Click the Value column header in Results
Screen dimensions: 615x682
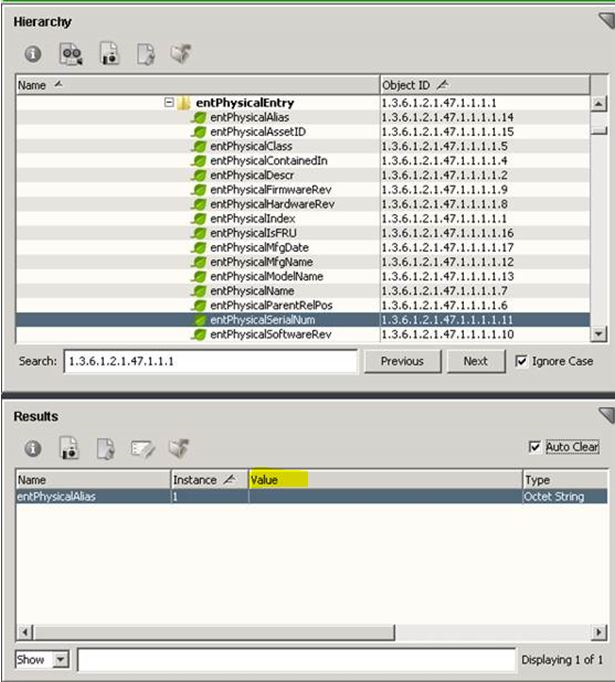coord(385,480)
